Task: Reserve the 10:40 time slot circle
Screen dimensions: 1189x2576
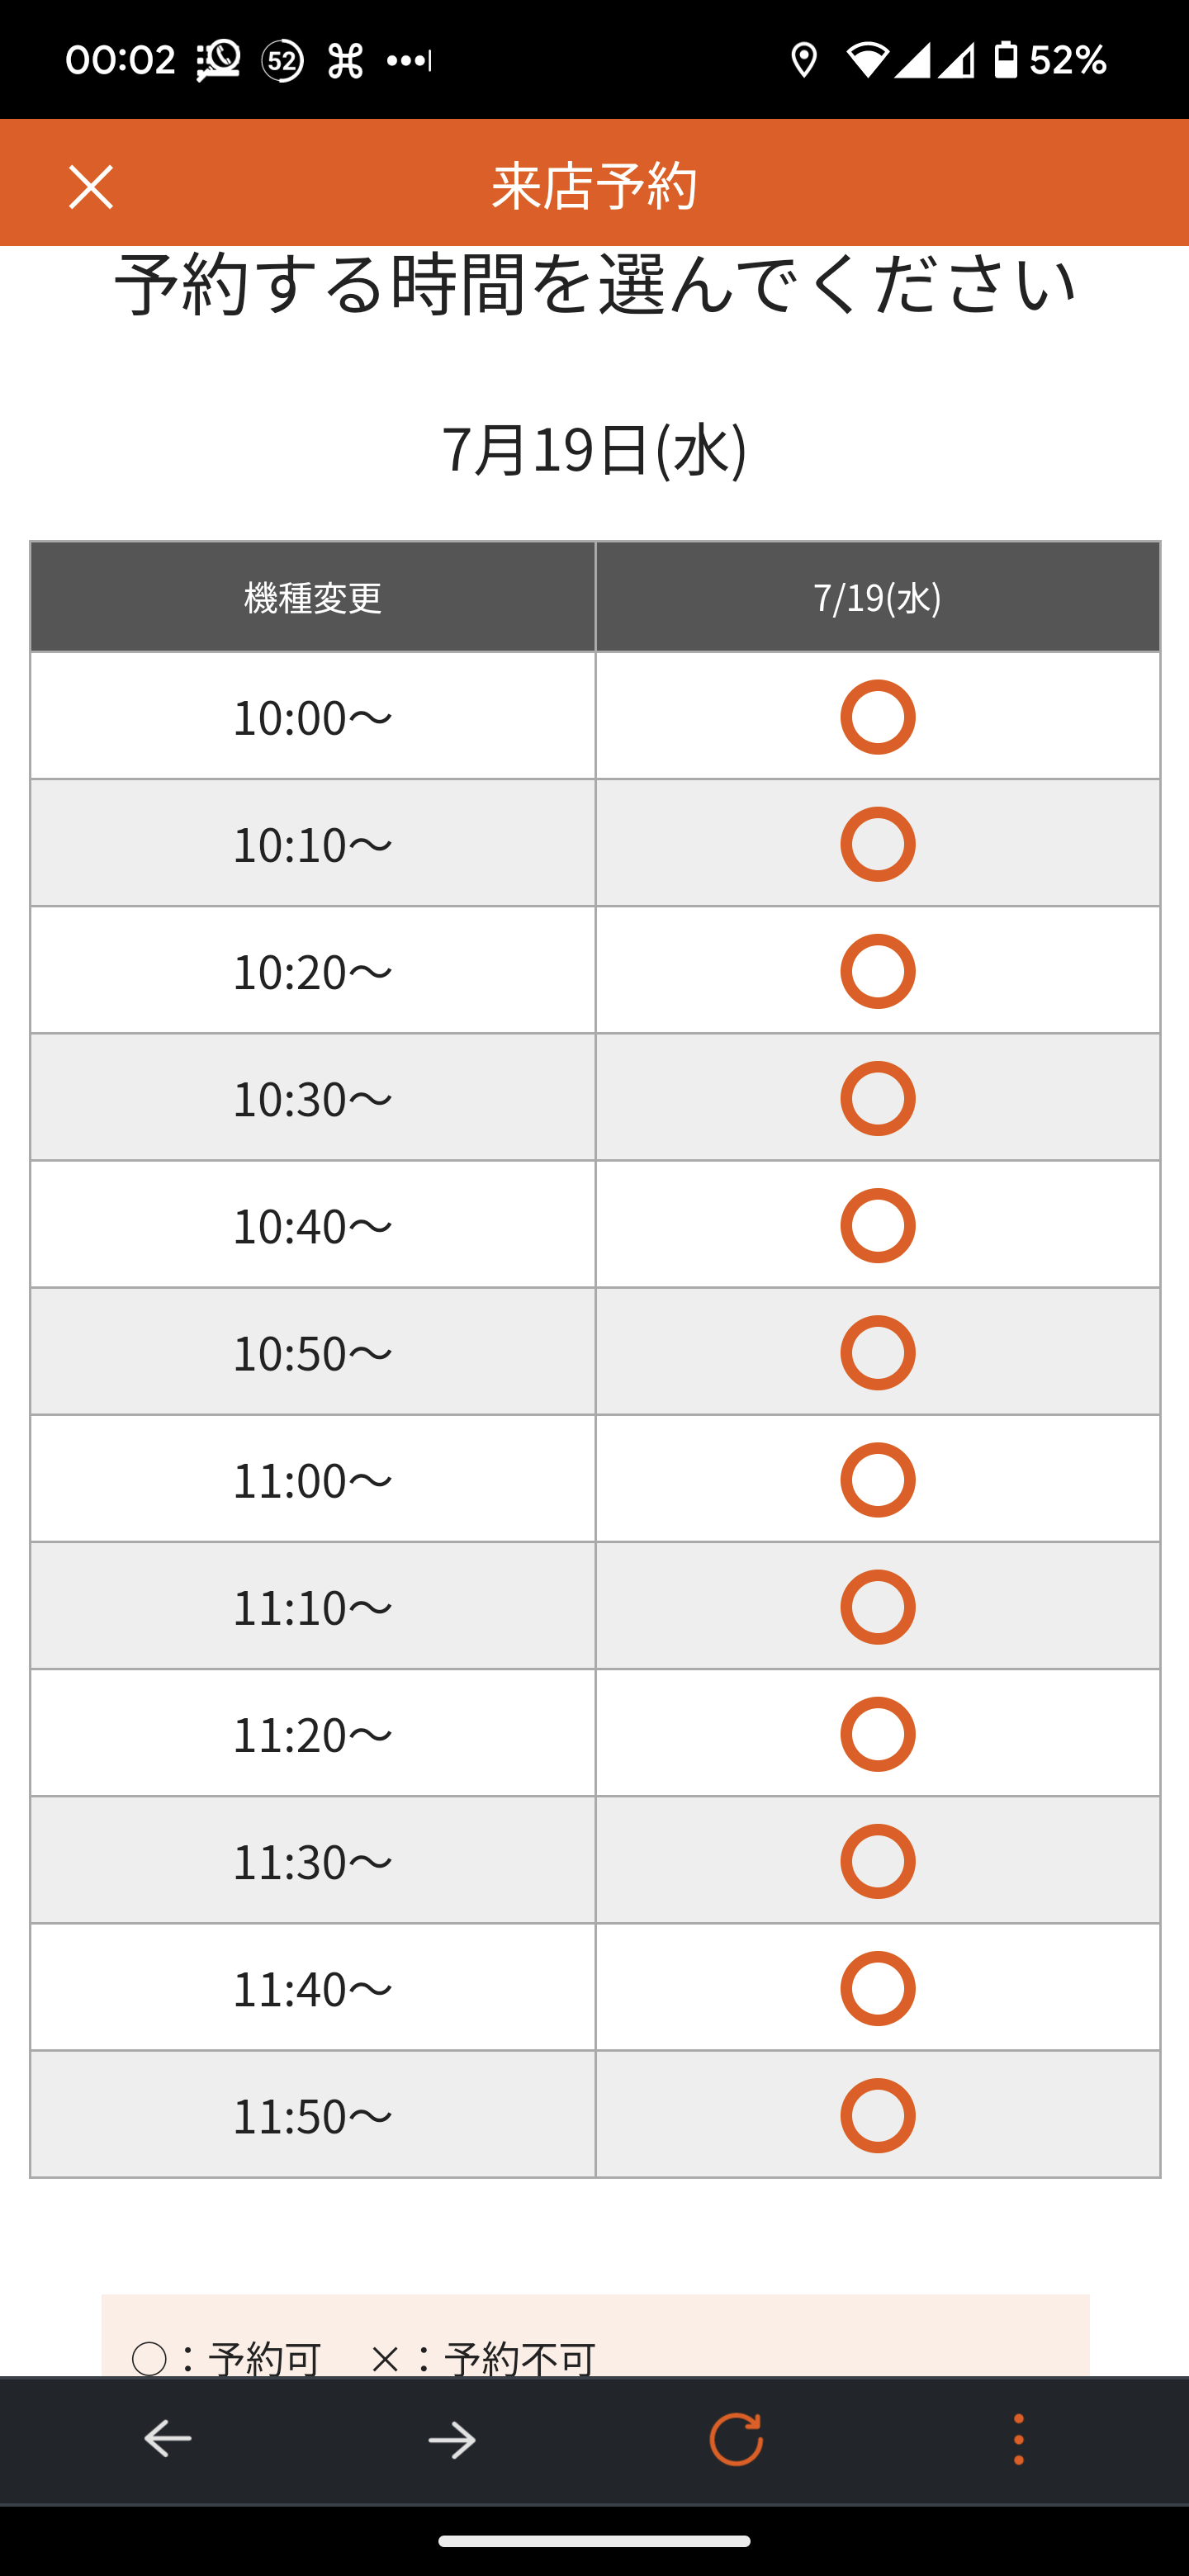Action: [877, 1225]
